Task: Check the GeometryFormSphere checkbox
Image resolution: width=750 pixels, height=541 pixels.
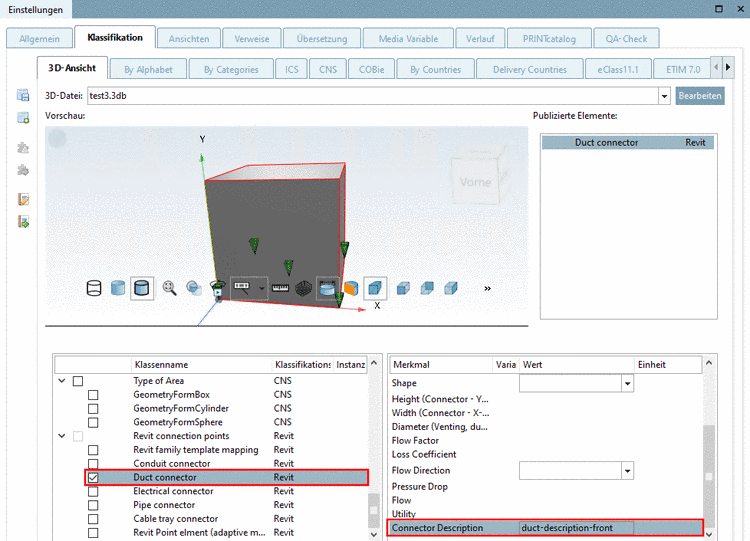Action: (93, 422)
